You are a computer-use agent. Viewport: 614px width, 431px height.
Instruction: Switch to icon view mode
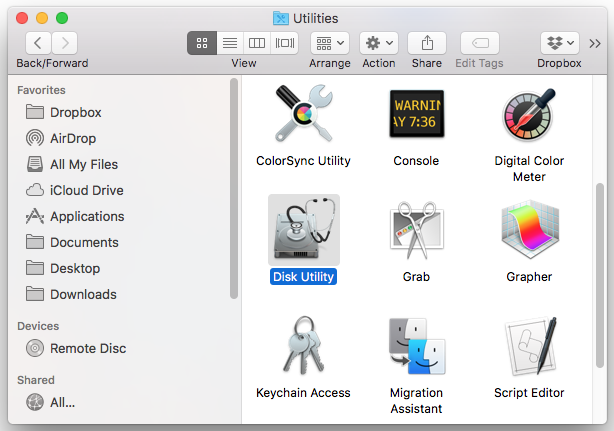202,43
